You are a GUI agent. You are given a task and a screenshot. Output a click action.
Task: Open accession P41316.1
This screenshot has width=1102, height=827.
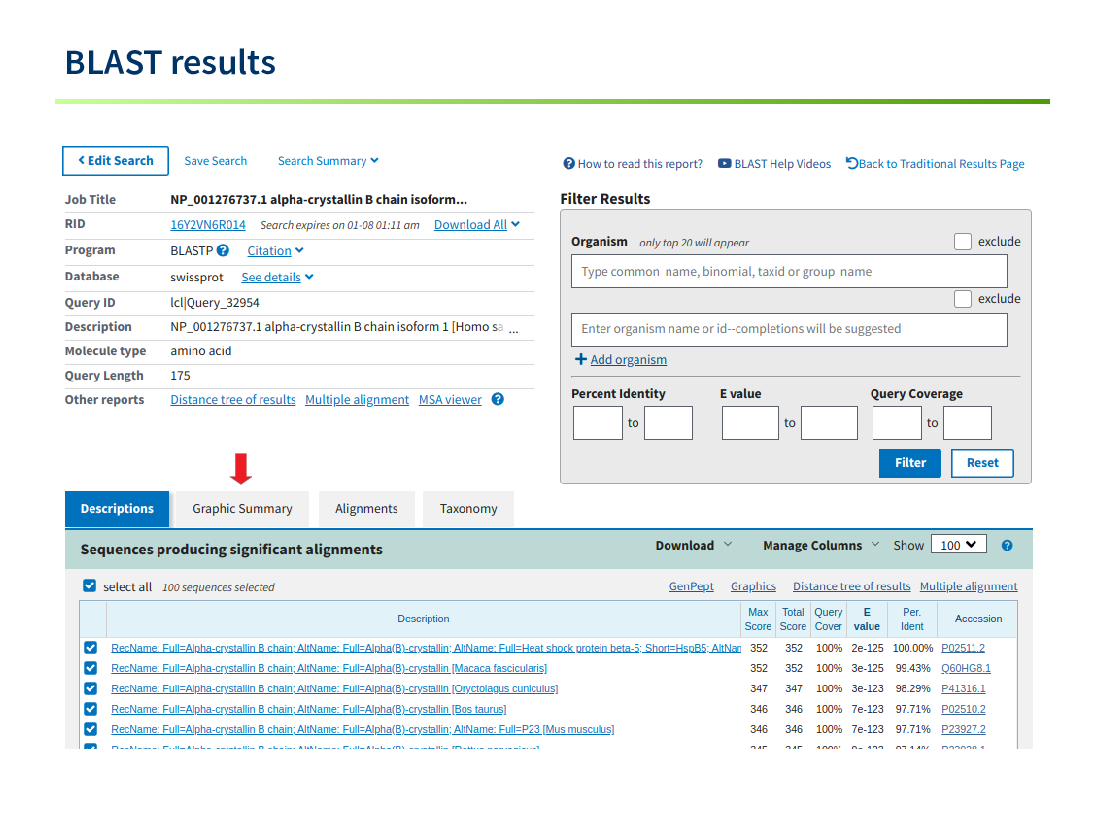click(x=964, y=689)
